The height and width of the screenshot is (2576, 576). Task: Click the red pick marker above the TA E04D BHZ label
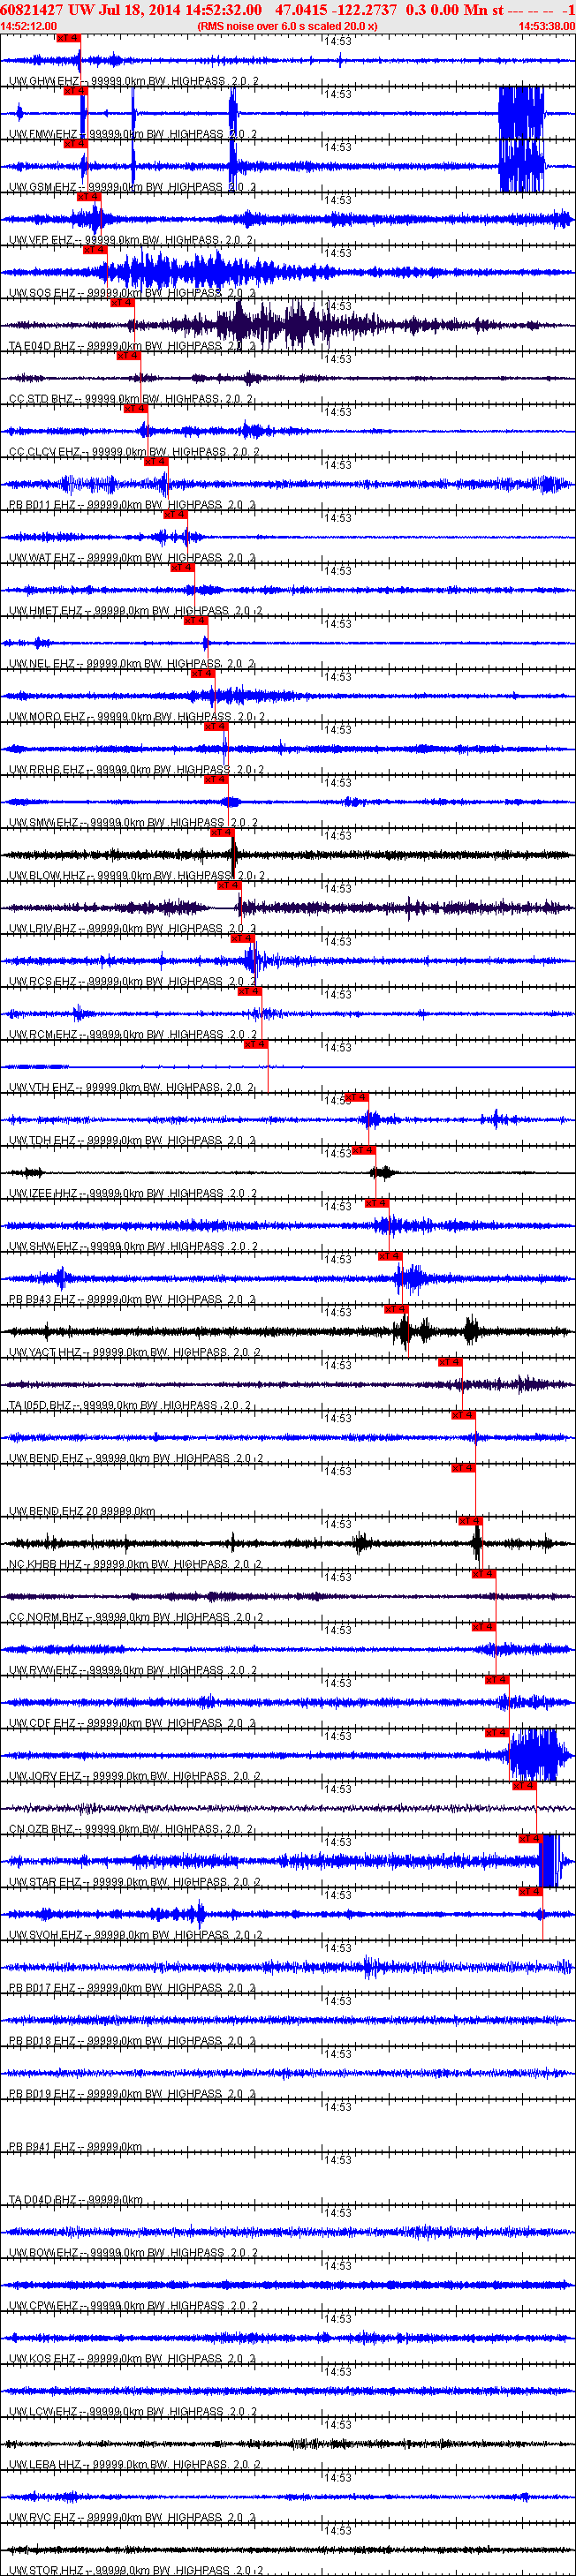pyautogui.click(x=122, y=303)
